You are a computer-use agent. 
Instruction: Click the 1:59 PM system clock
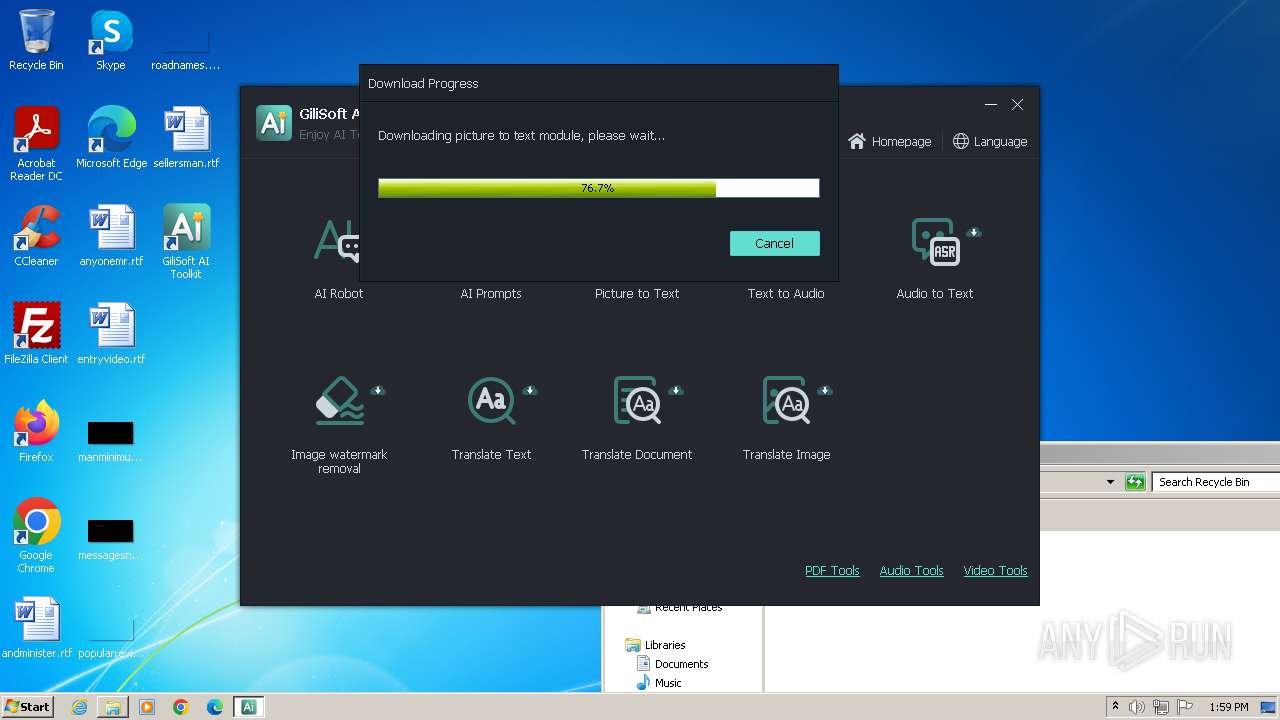[x=1229, y=707]
